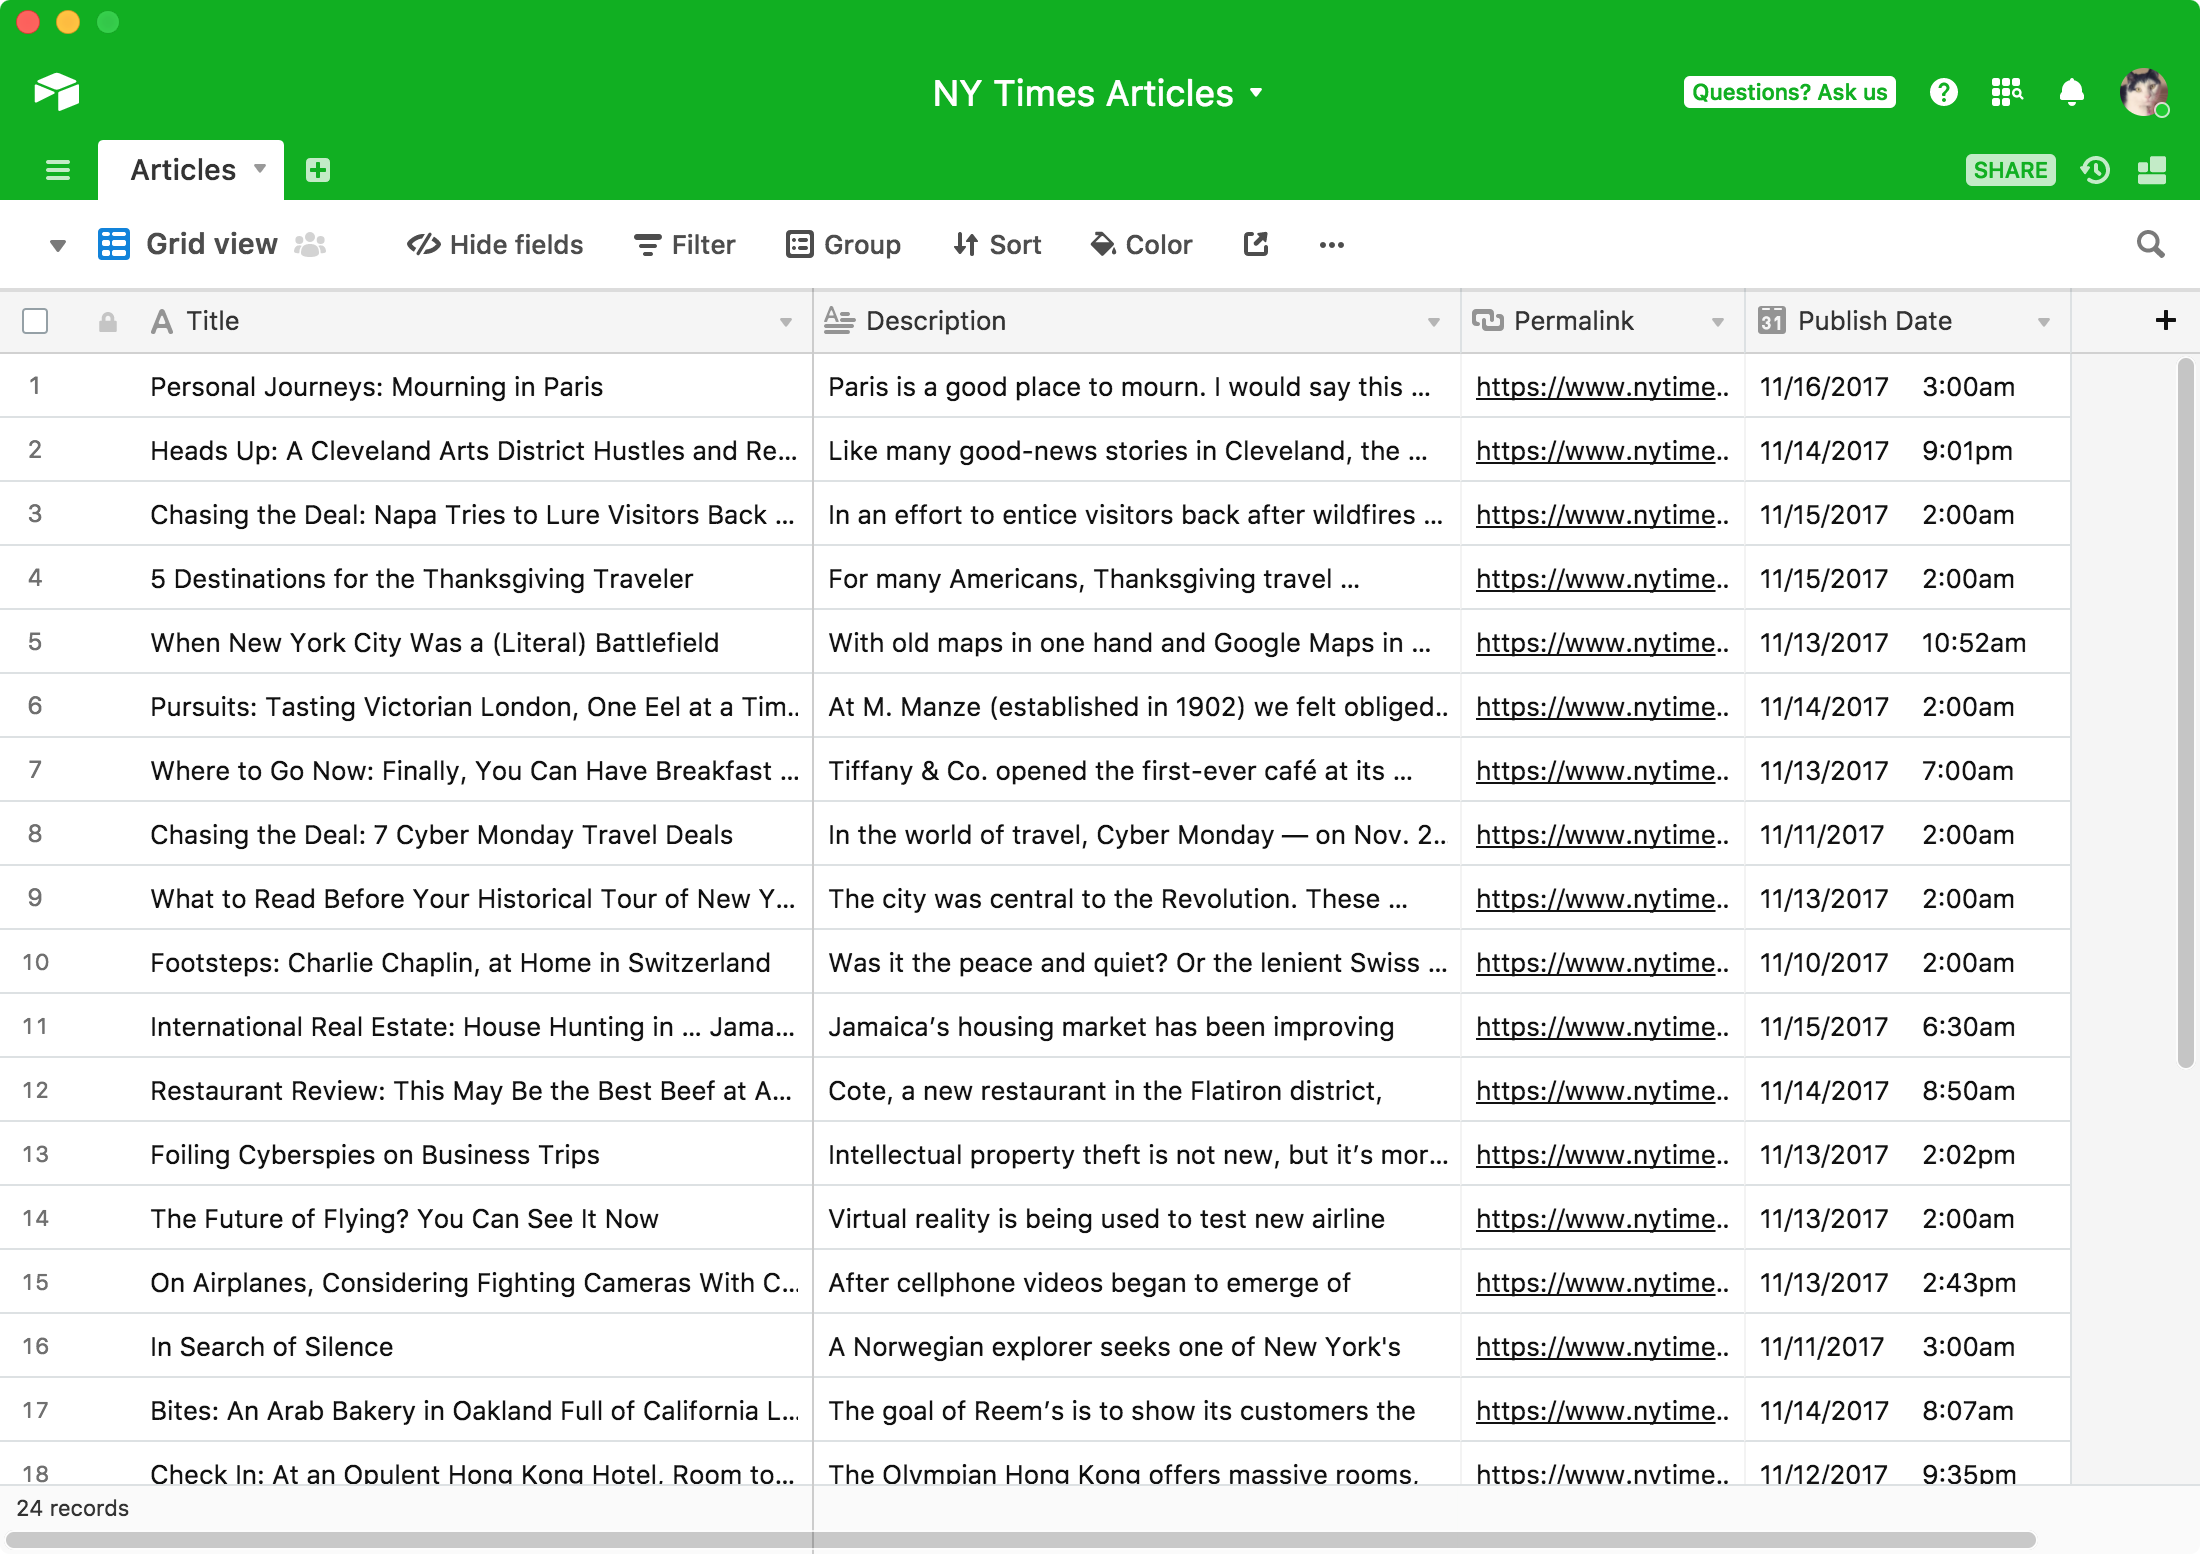Open permalink for Charlie Chaplin article
The width and height of the screenshot is (2200, 1554).
tap(1602, 963)
